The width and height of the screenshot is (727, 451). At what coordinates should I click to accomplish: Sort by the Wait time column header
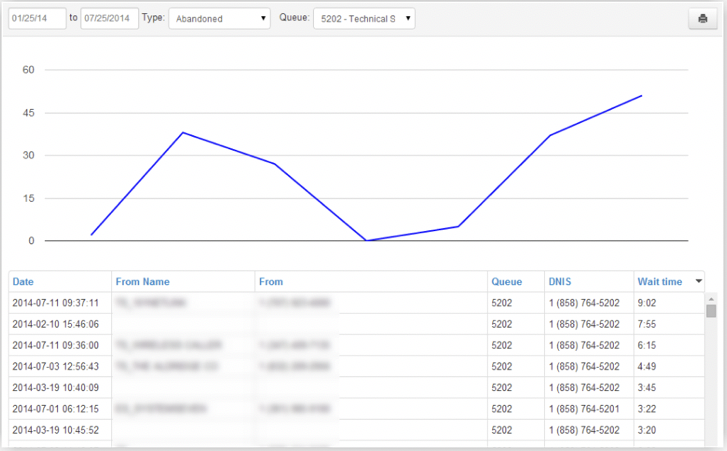click(x=659, y=282)
